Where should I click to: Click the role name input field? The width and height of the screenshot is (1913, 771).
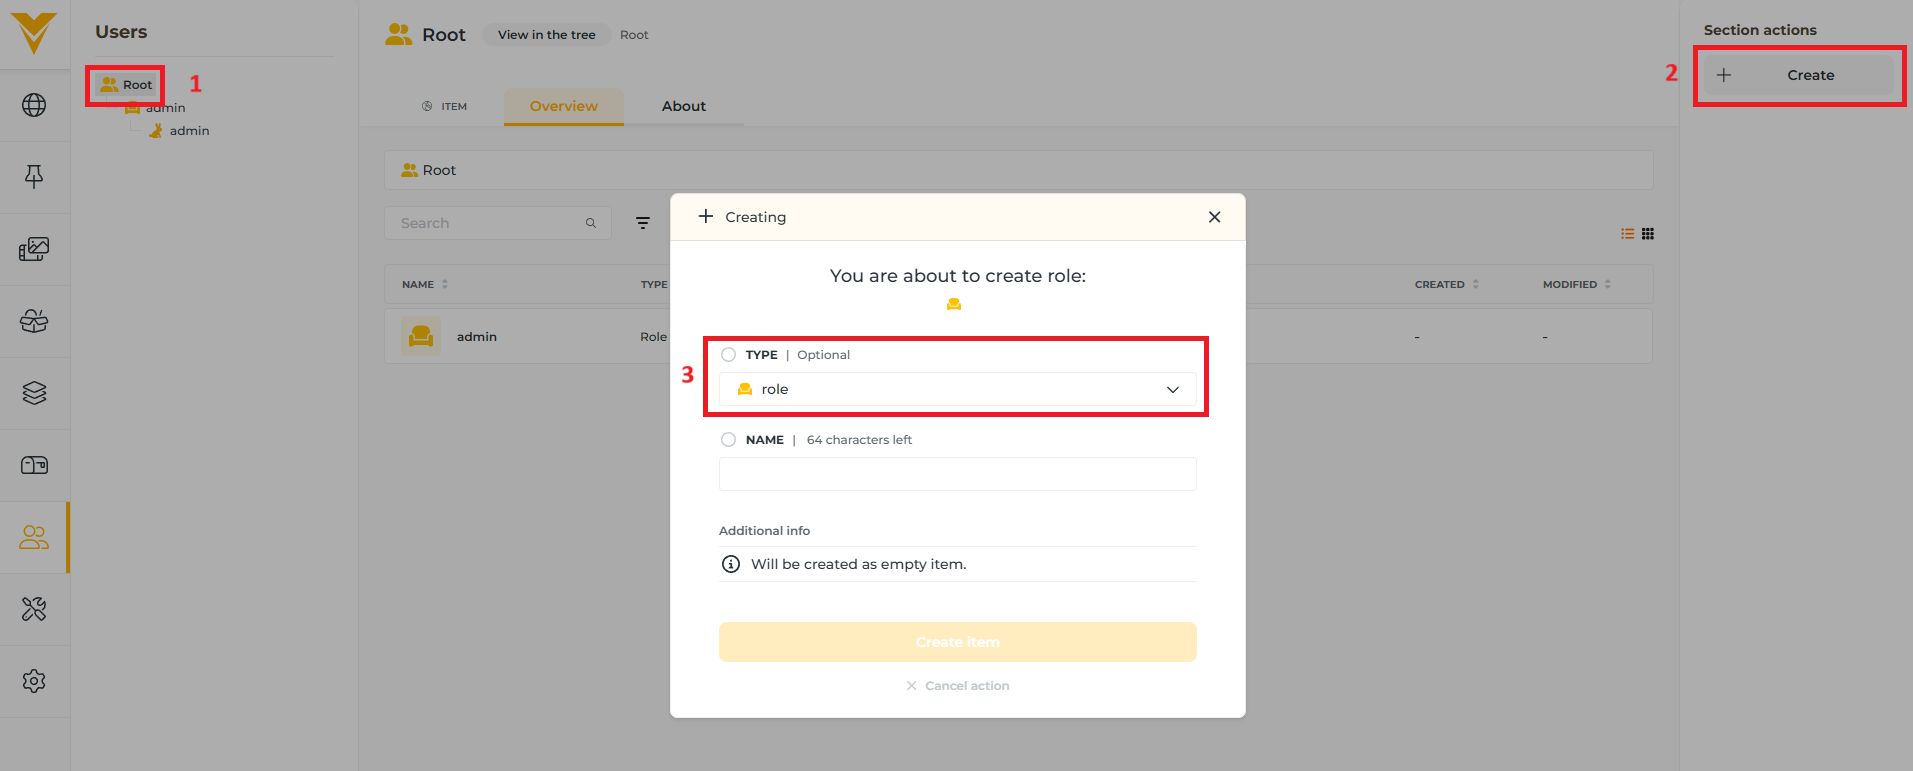[x=957, y=474]
